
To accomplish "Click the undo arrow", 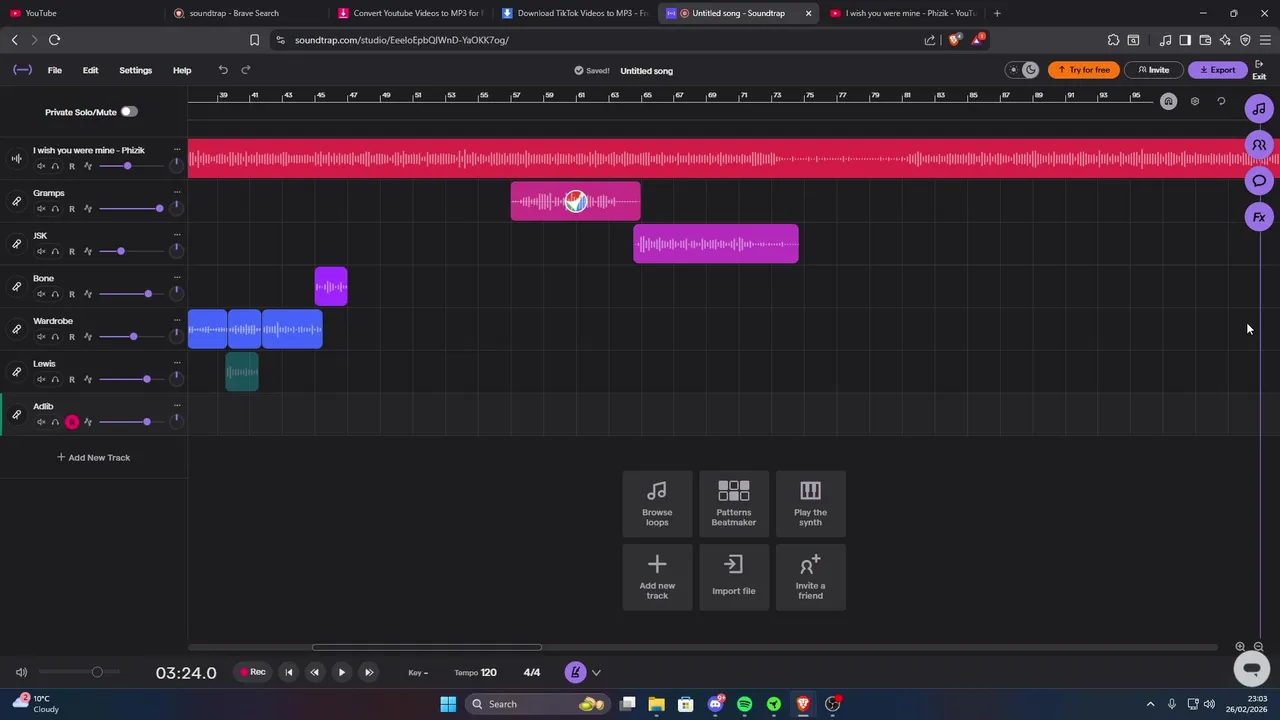I will point(223,70).
